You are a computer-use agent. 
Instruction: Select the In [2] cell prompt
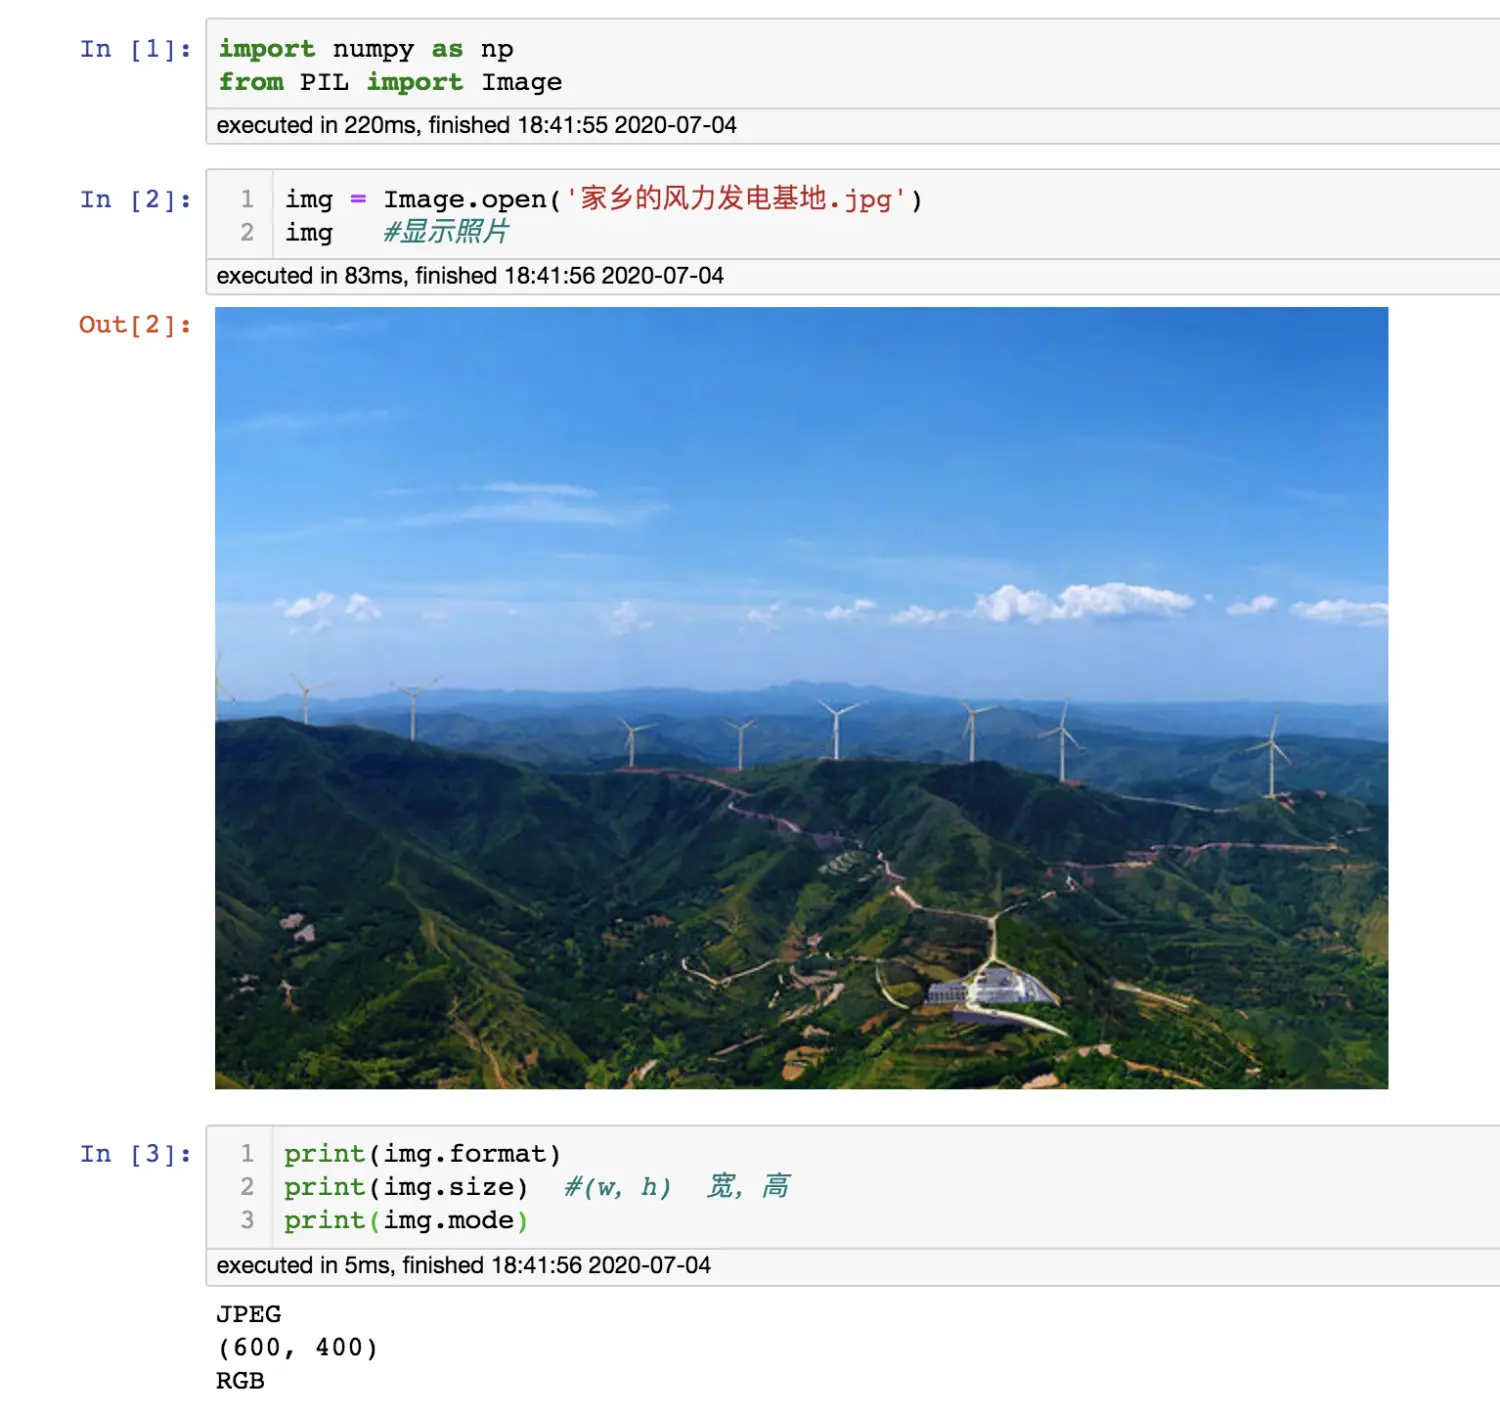tap(135, 200)
